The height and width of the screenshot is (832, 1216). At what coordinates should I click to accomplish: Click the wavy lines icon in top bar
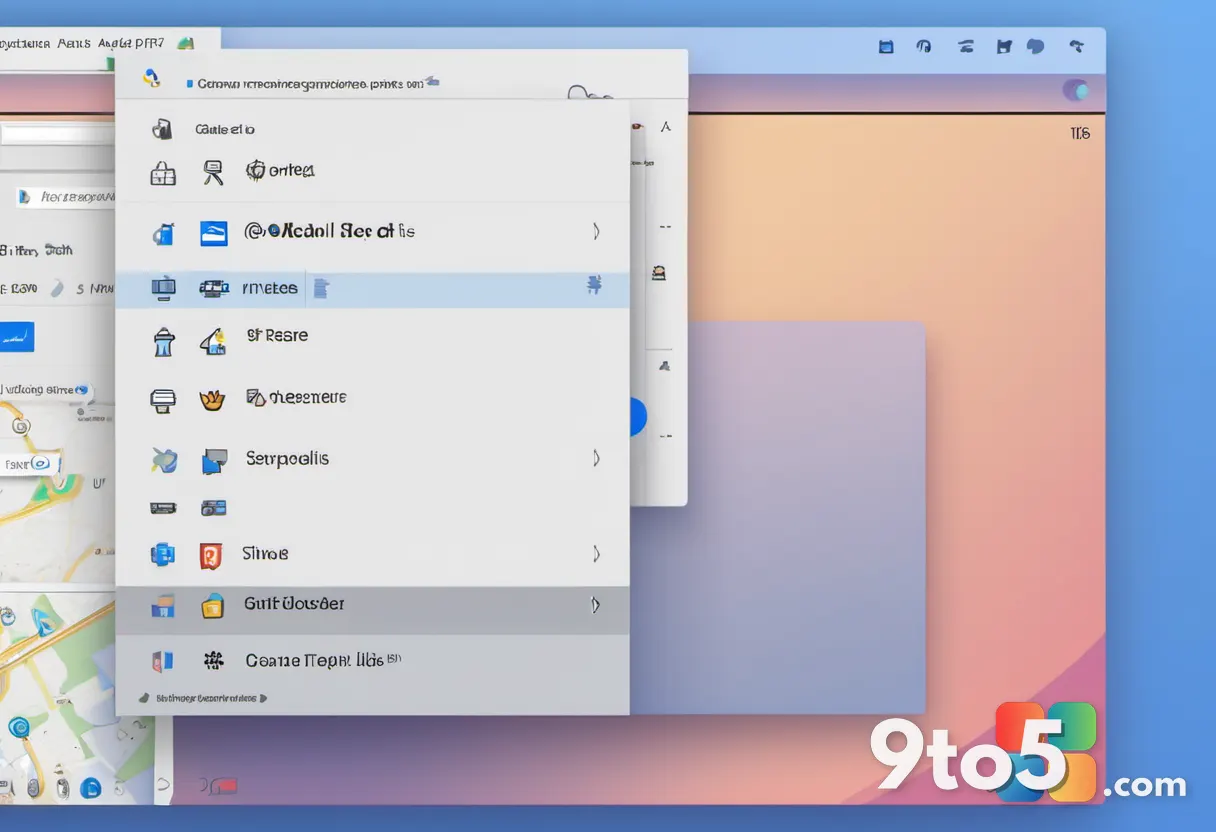[966, 46]
